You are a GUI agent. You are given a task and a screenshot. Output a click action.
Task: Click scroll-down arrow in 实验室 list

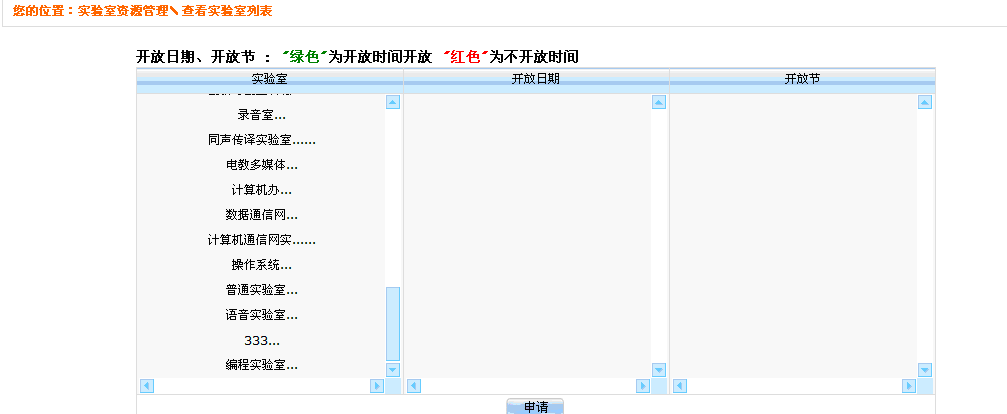(392, 370)
